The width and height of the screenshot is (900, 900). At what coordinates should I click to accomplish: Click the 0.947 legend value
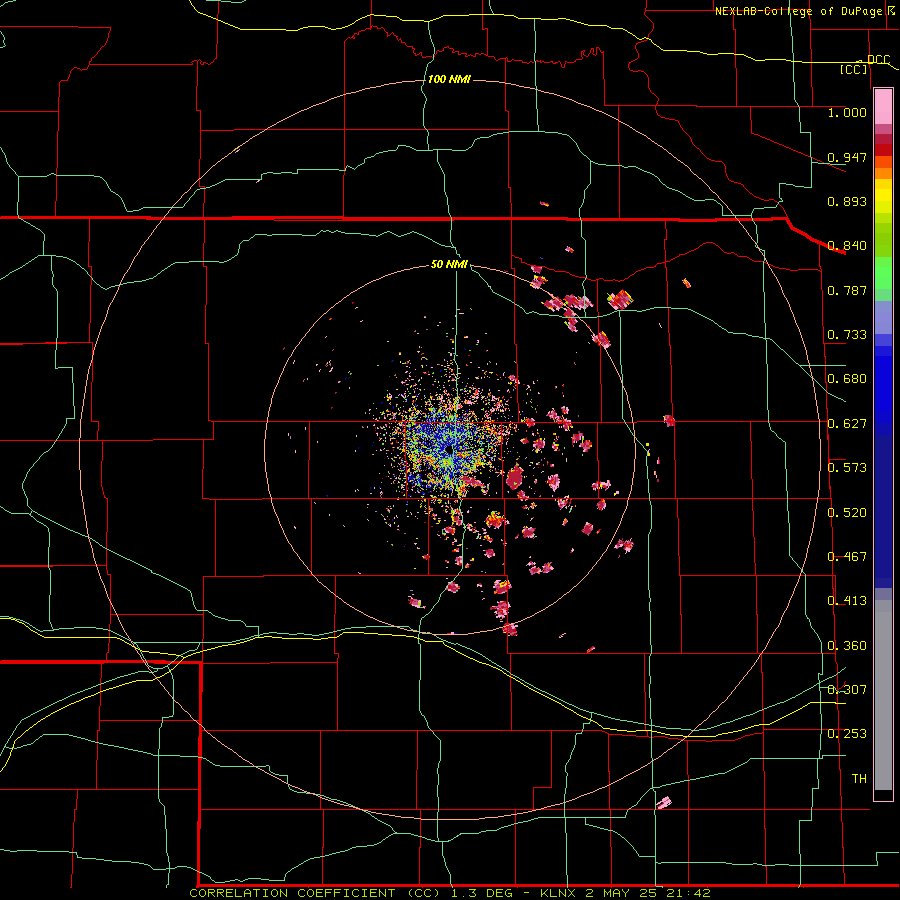coord(847,157)
